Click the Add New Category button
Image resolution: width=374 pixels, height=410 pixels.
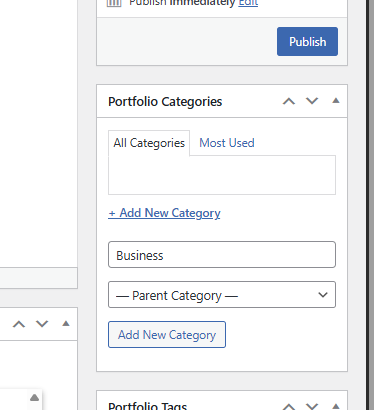coord(167,335)
